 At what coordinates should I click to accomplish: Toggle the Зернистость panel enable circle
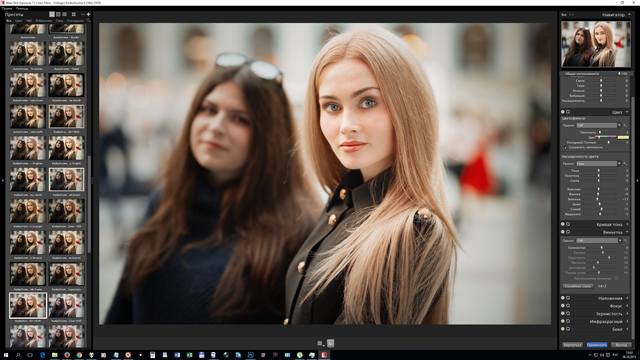(x=563, y=313)
